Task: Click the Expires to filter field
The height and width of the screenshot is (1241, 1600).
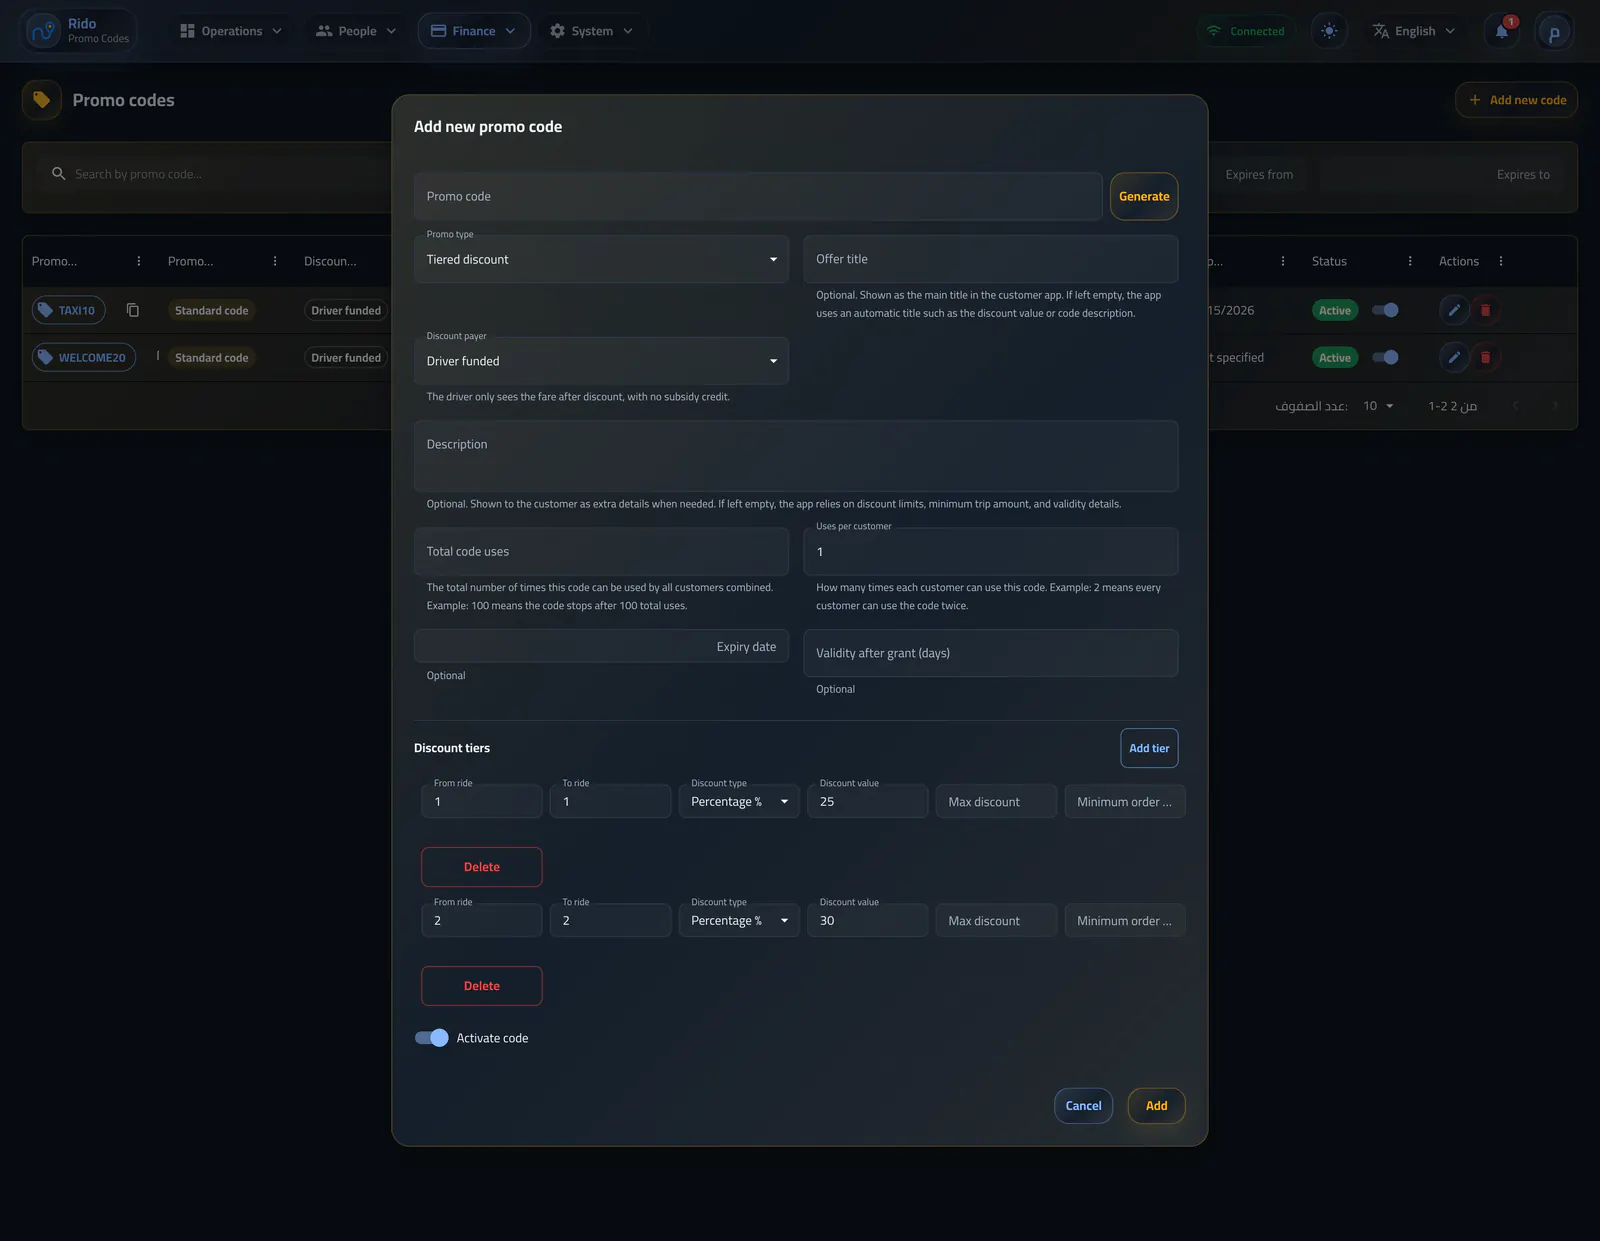Action: pyautogui.click(x=1440, y=174)
